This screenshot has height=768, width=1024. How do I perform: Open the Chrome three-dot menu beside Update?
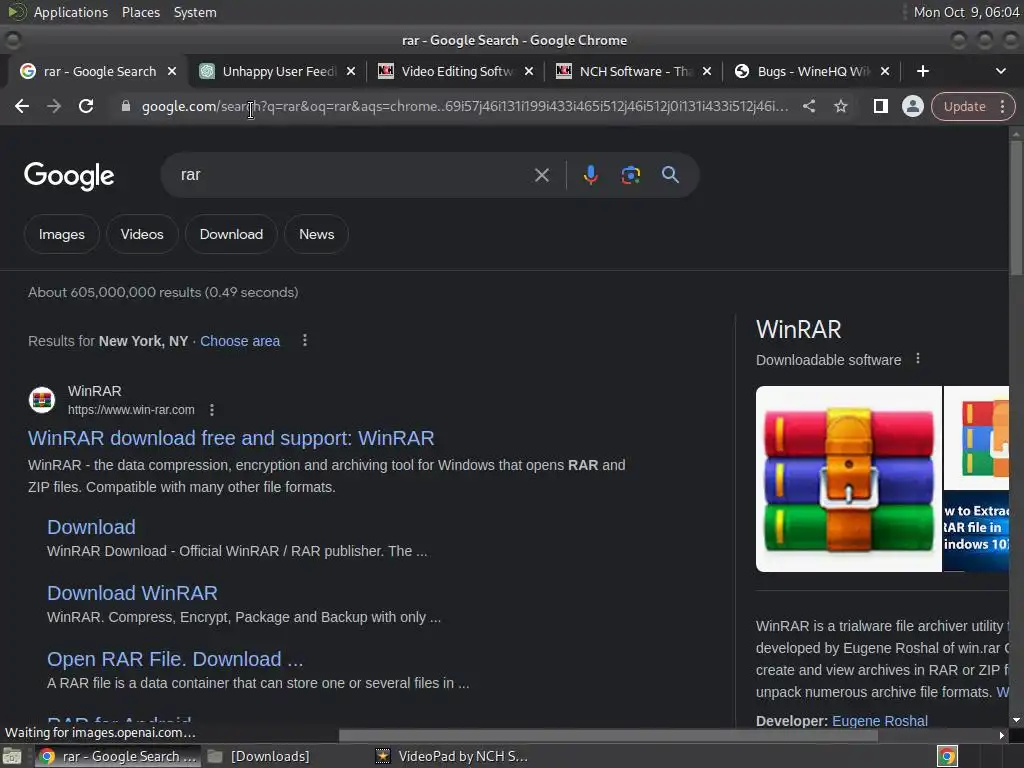[x=1002, y=106]
